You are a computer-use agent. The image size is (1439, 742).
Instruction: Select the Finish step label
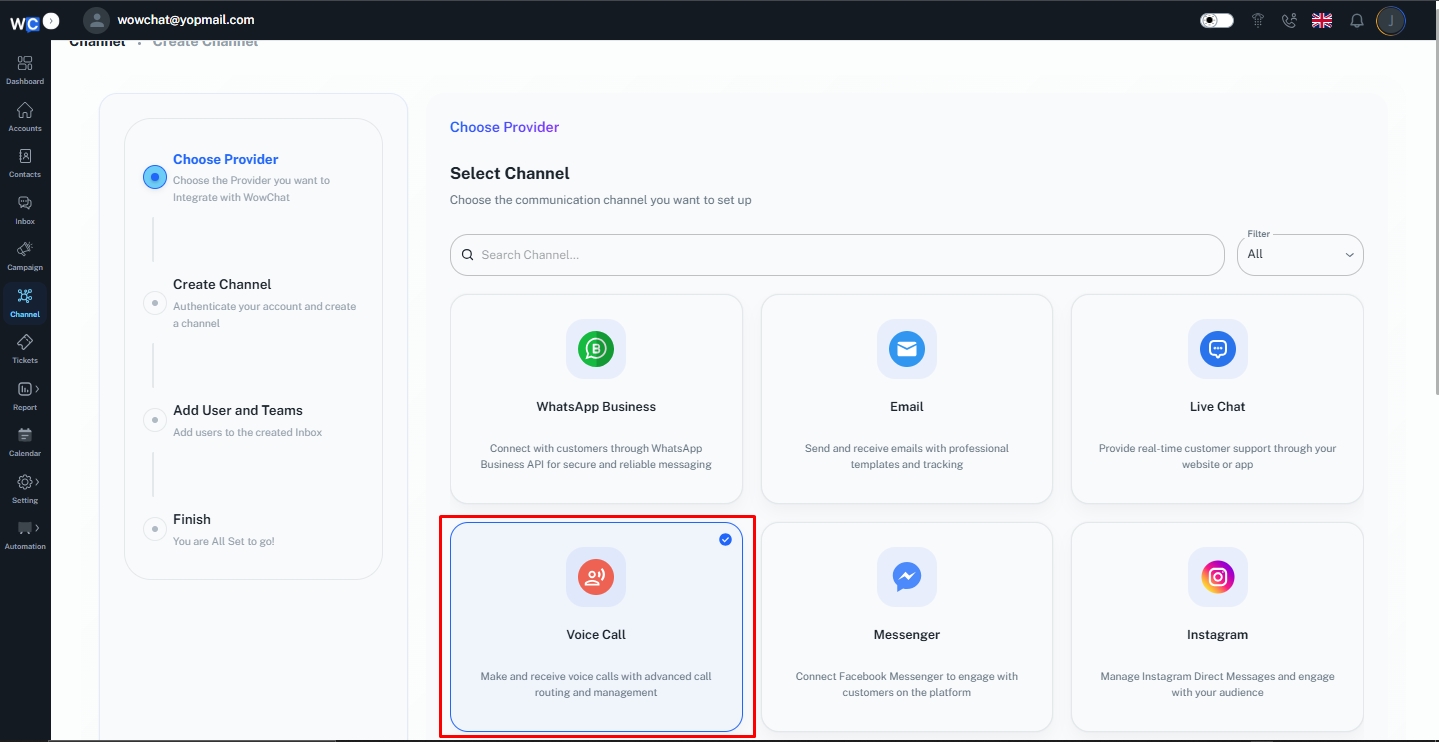point(192,520)
